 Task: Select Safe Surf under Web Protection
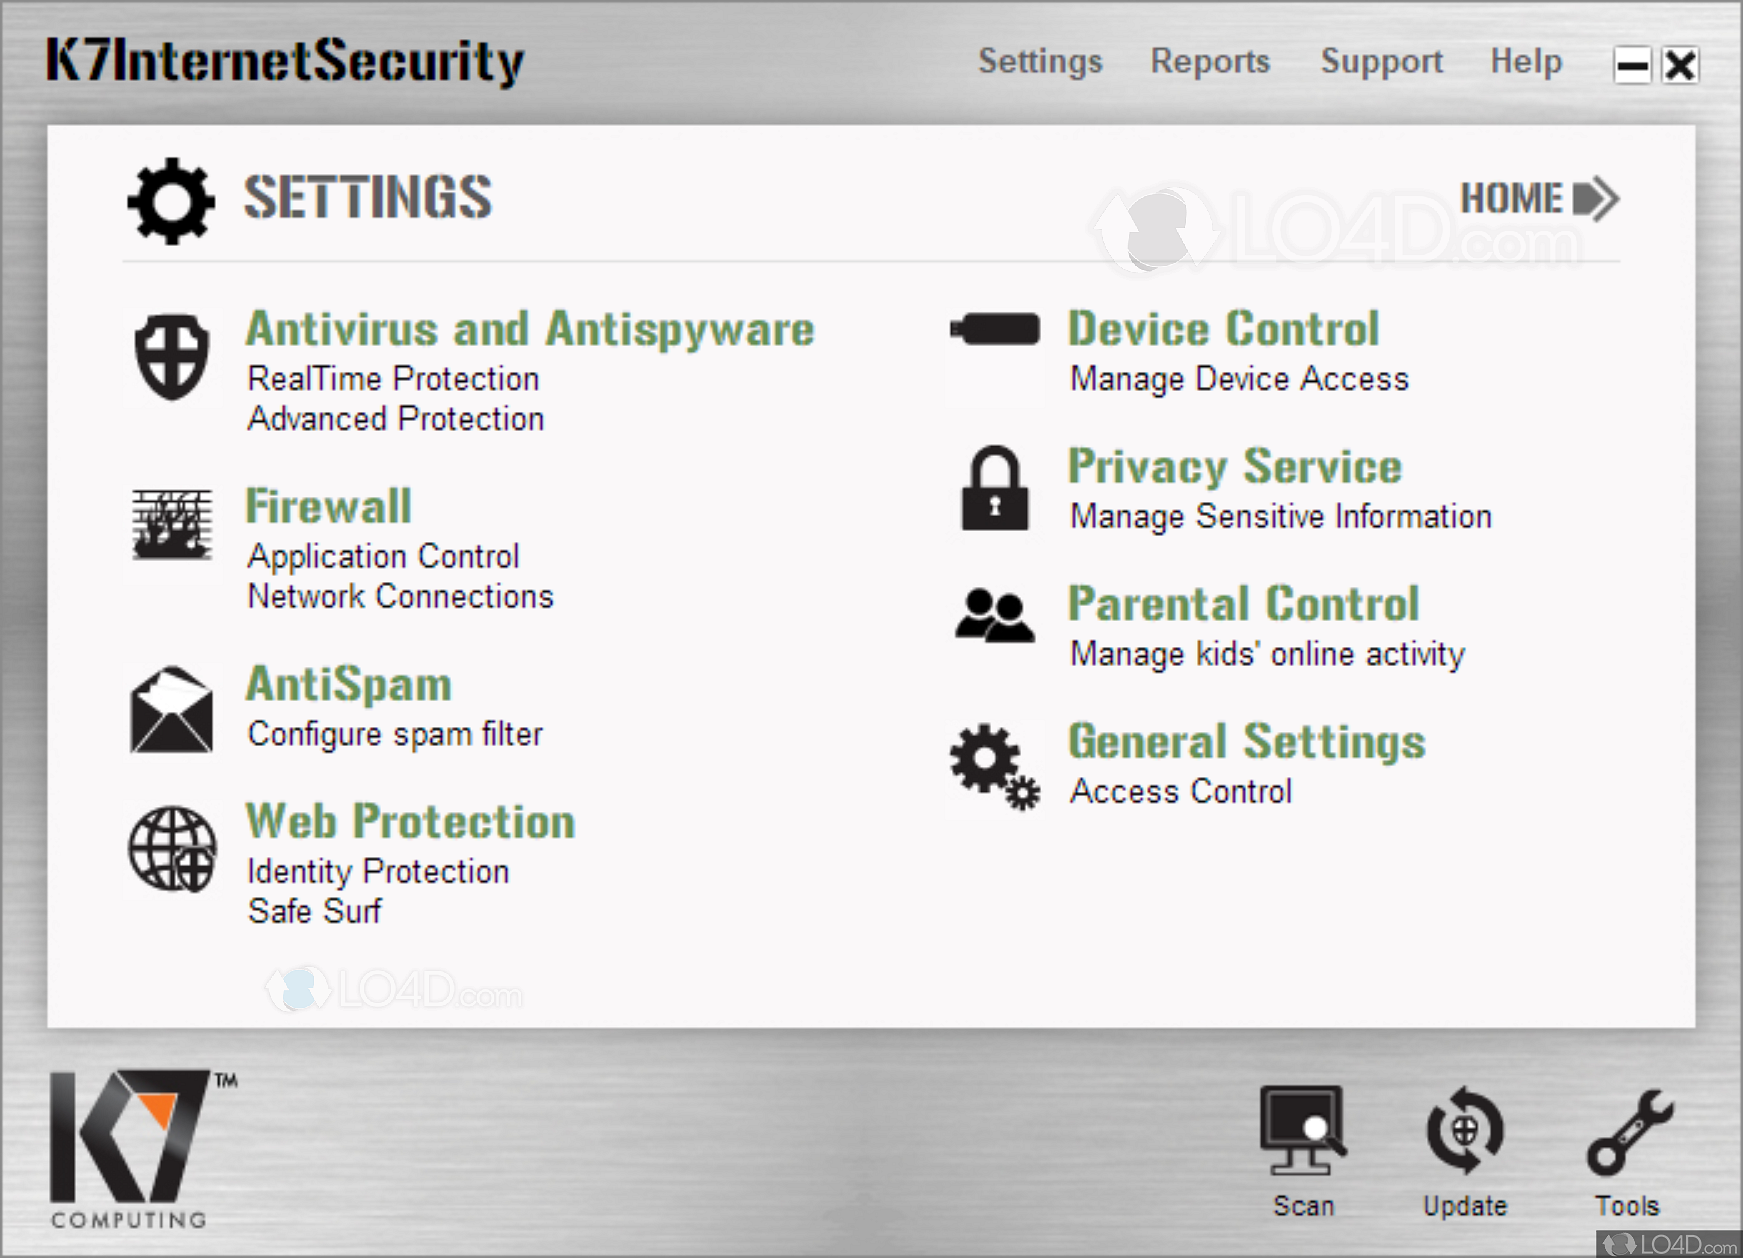coord(314,911)
